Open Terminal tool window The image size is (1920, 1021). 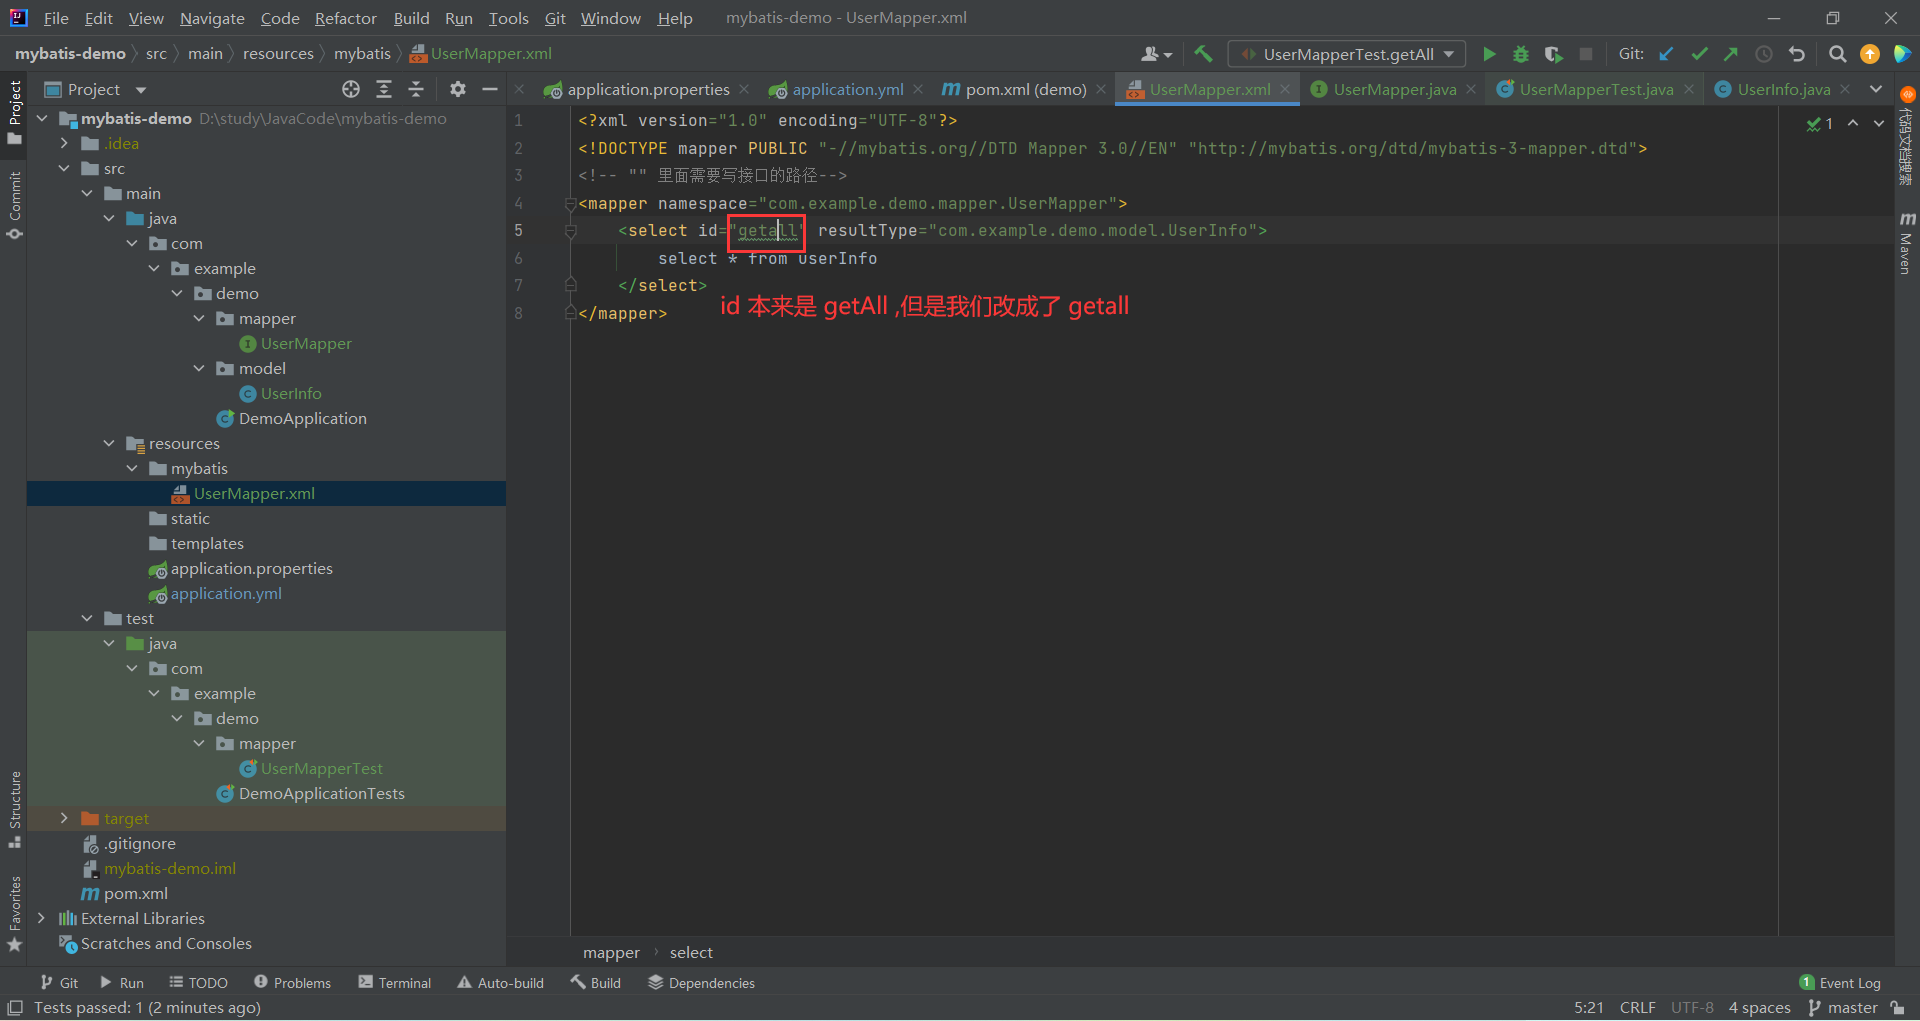pos(395,983)
